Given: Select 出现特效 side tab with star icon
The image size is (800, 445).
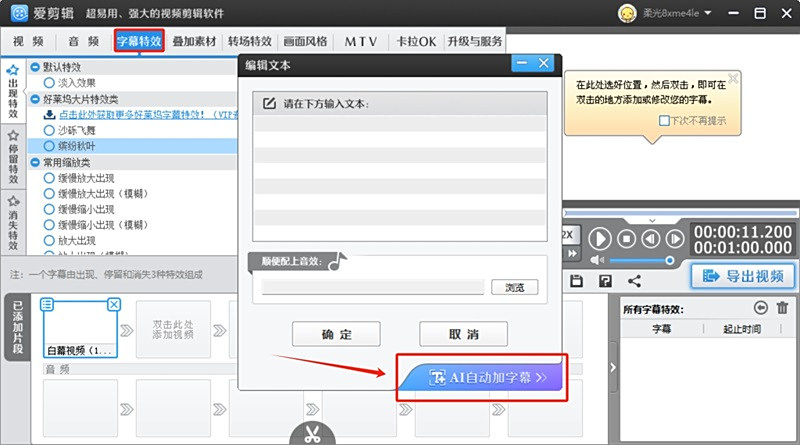Looking at the screenshot, I should (13, 91).
